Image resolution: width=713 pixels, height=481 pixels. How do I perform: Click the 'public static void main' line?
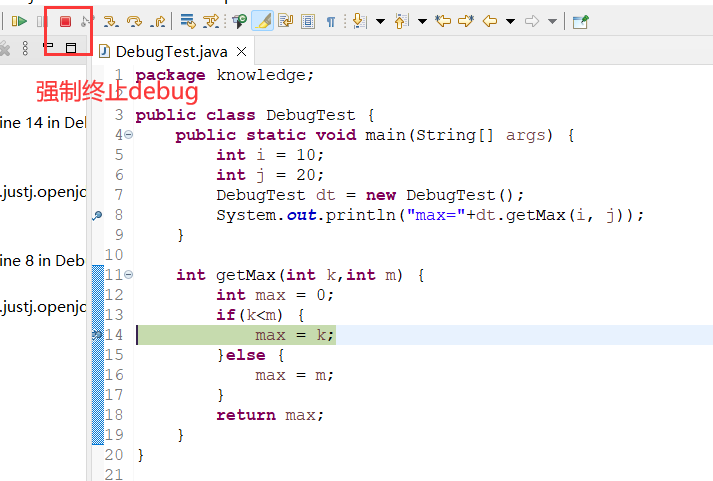375,135
